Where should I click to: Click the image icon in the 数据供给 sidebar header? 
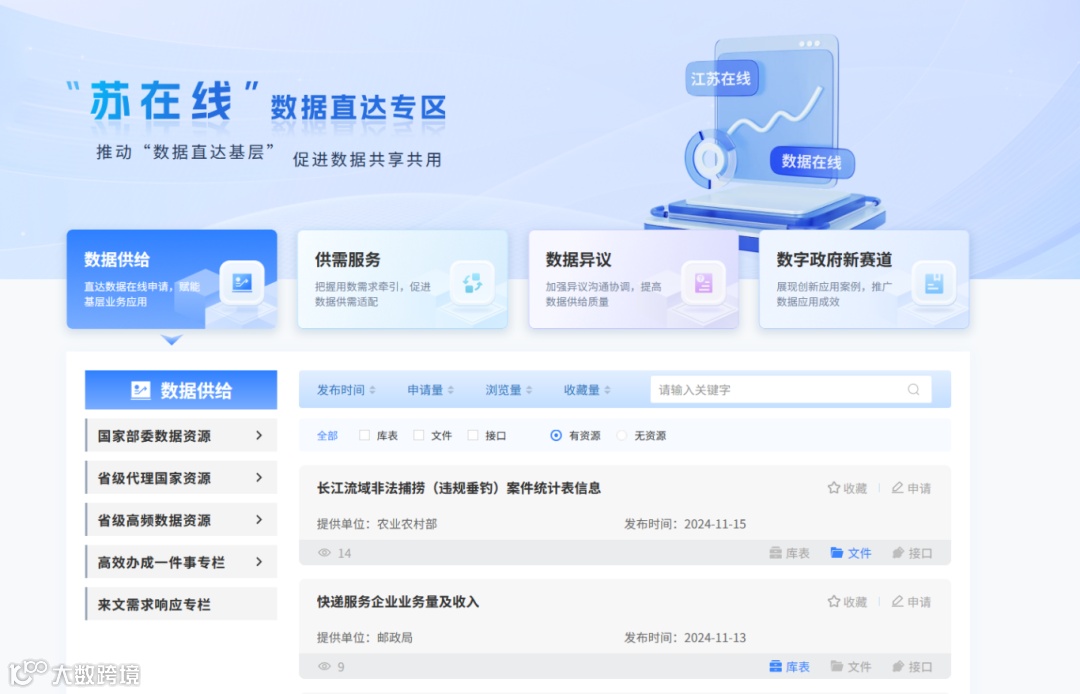(141, 390)
